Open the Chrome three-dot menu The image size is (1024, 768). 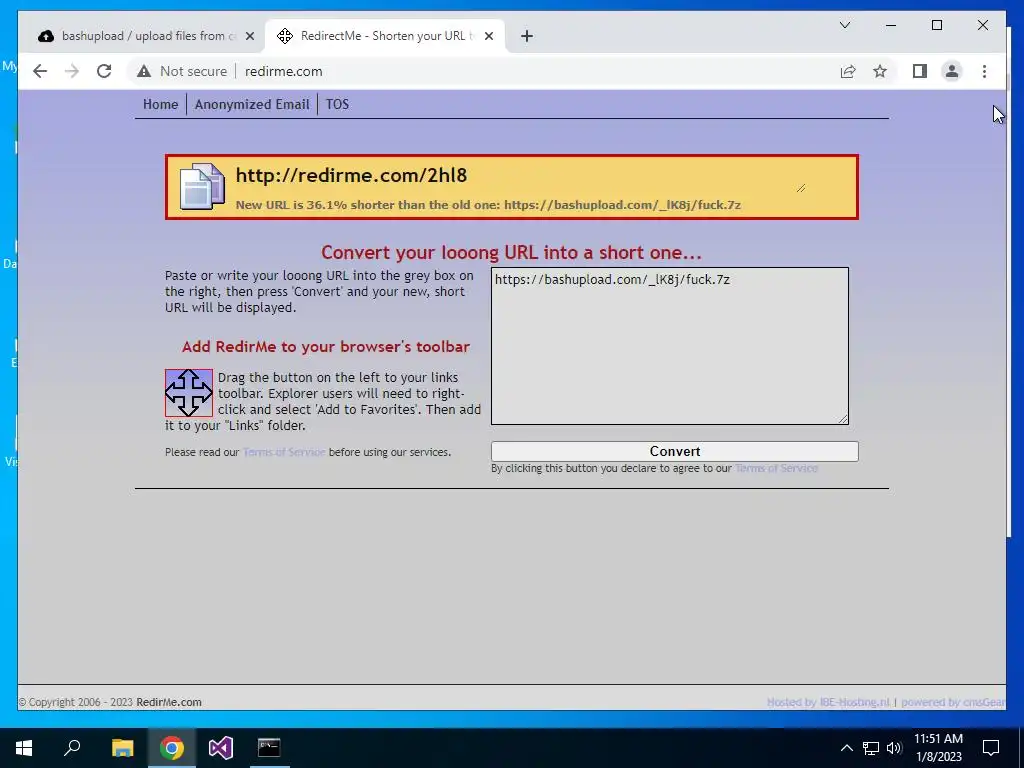pos(984,71)
